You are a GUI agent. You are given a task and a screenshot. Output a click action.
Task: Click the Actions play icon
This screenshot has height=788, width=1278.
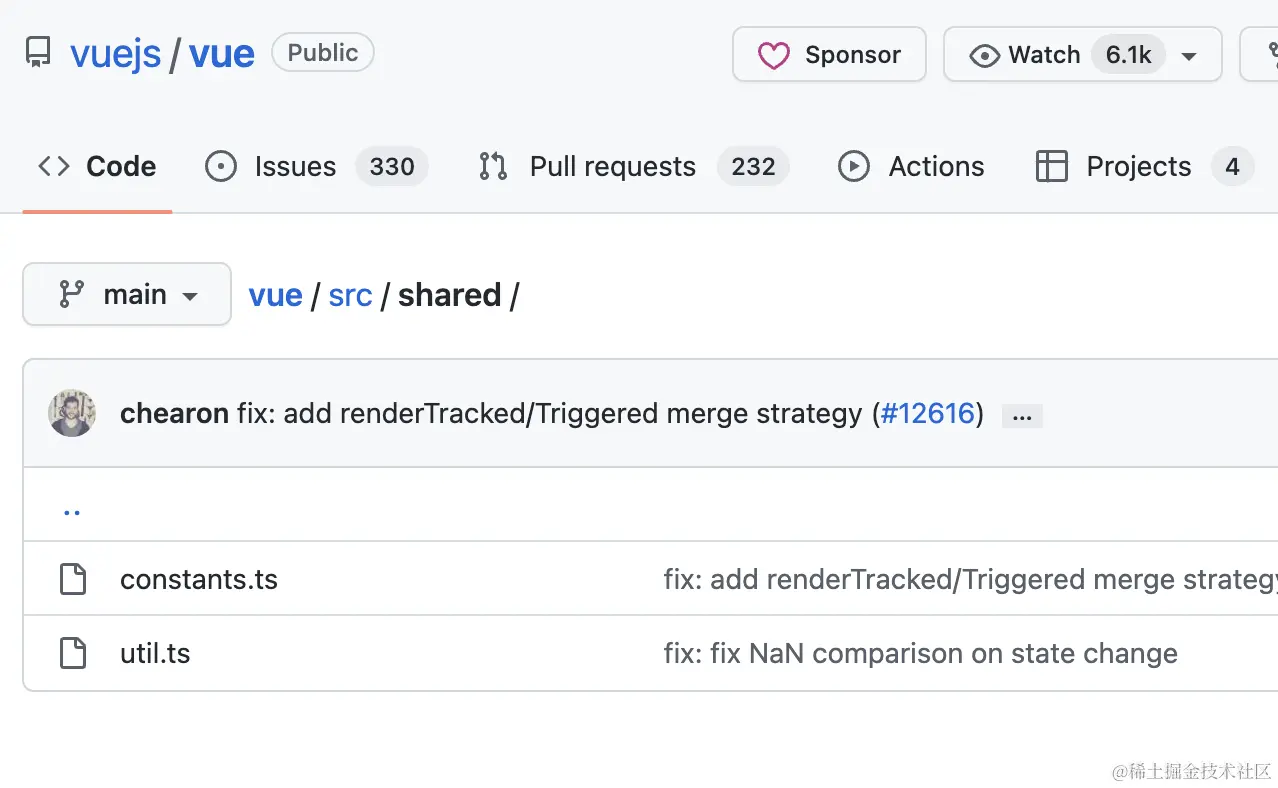click(x=853, y=166)
